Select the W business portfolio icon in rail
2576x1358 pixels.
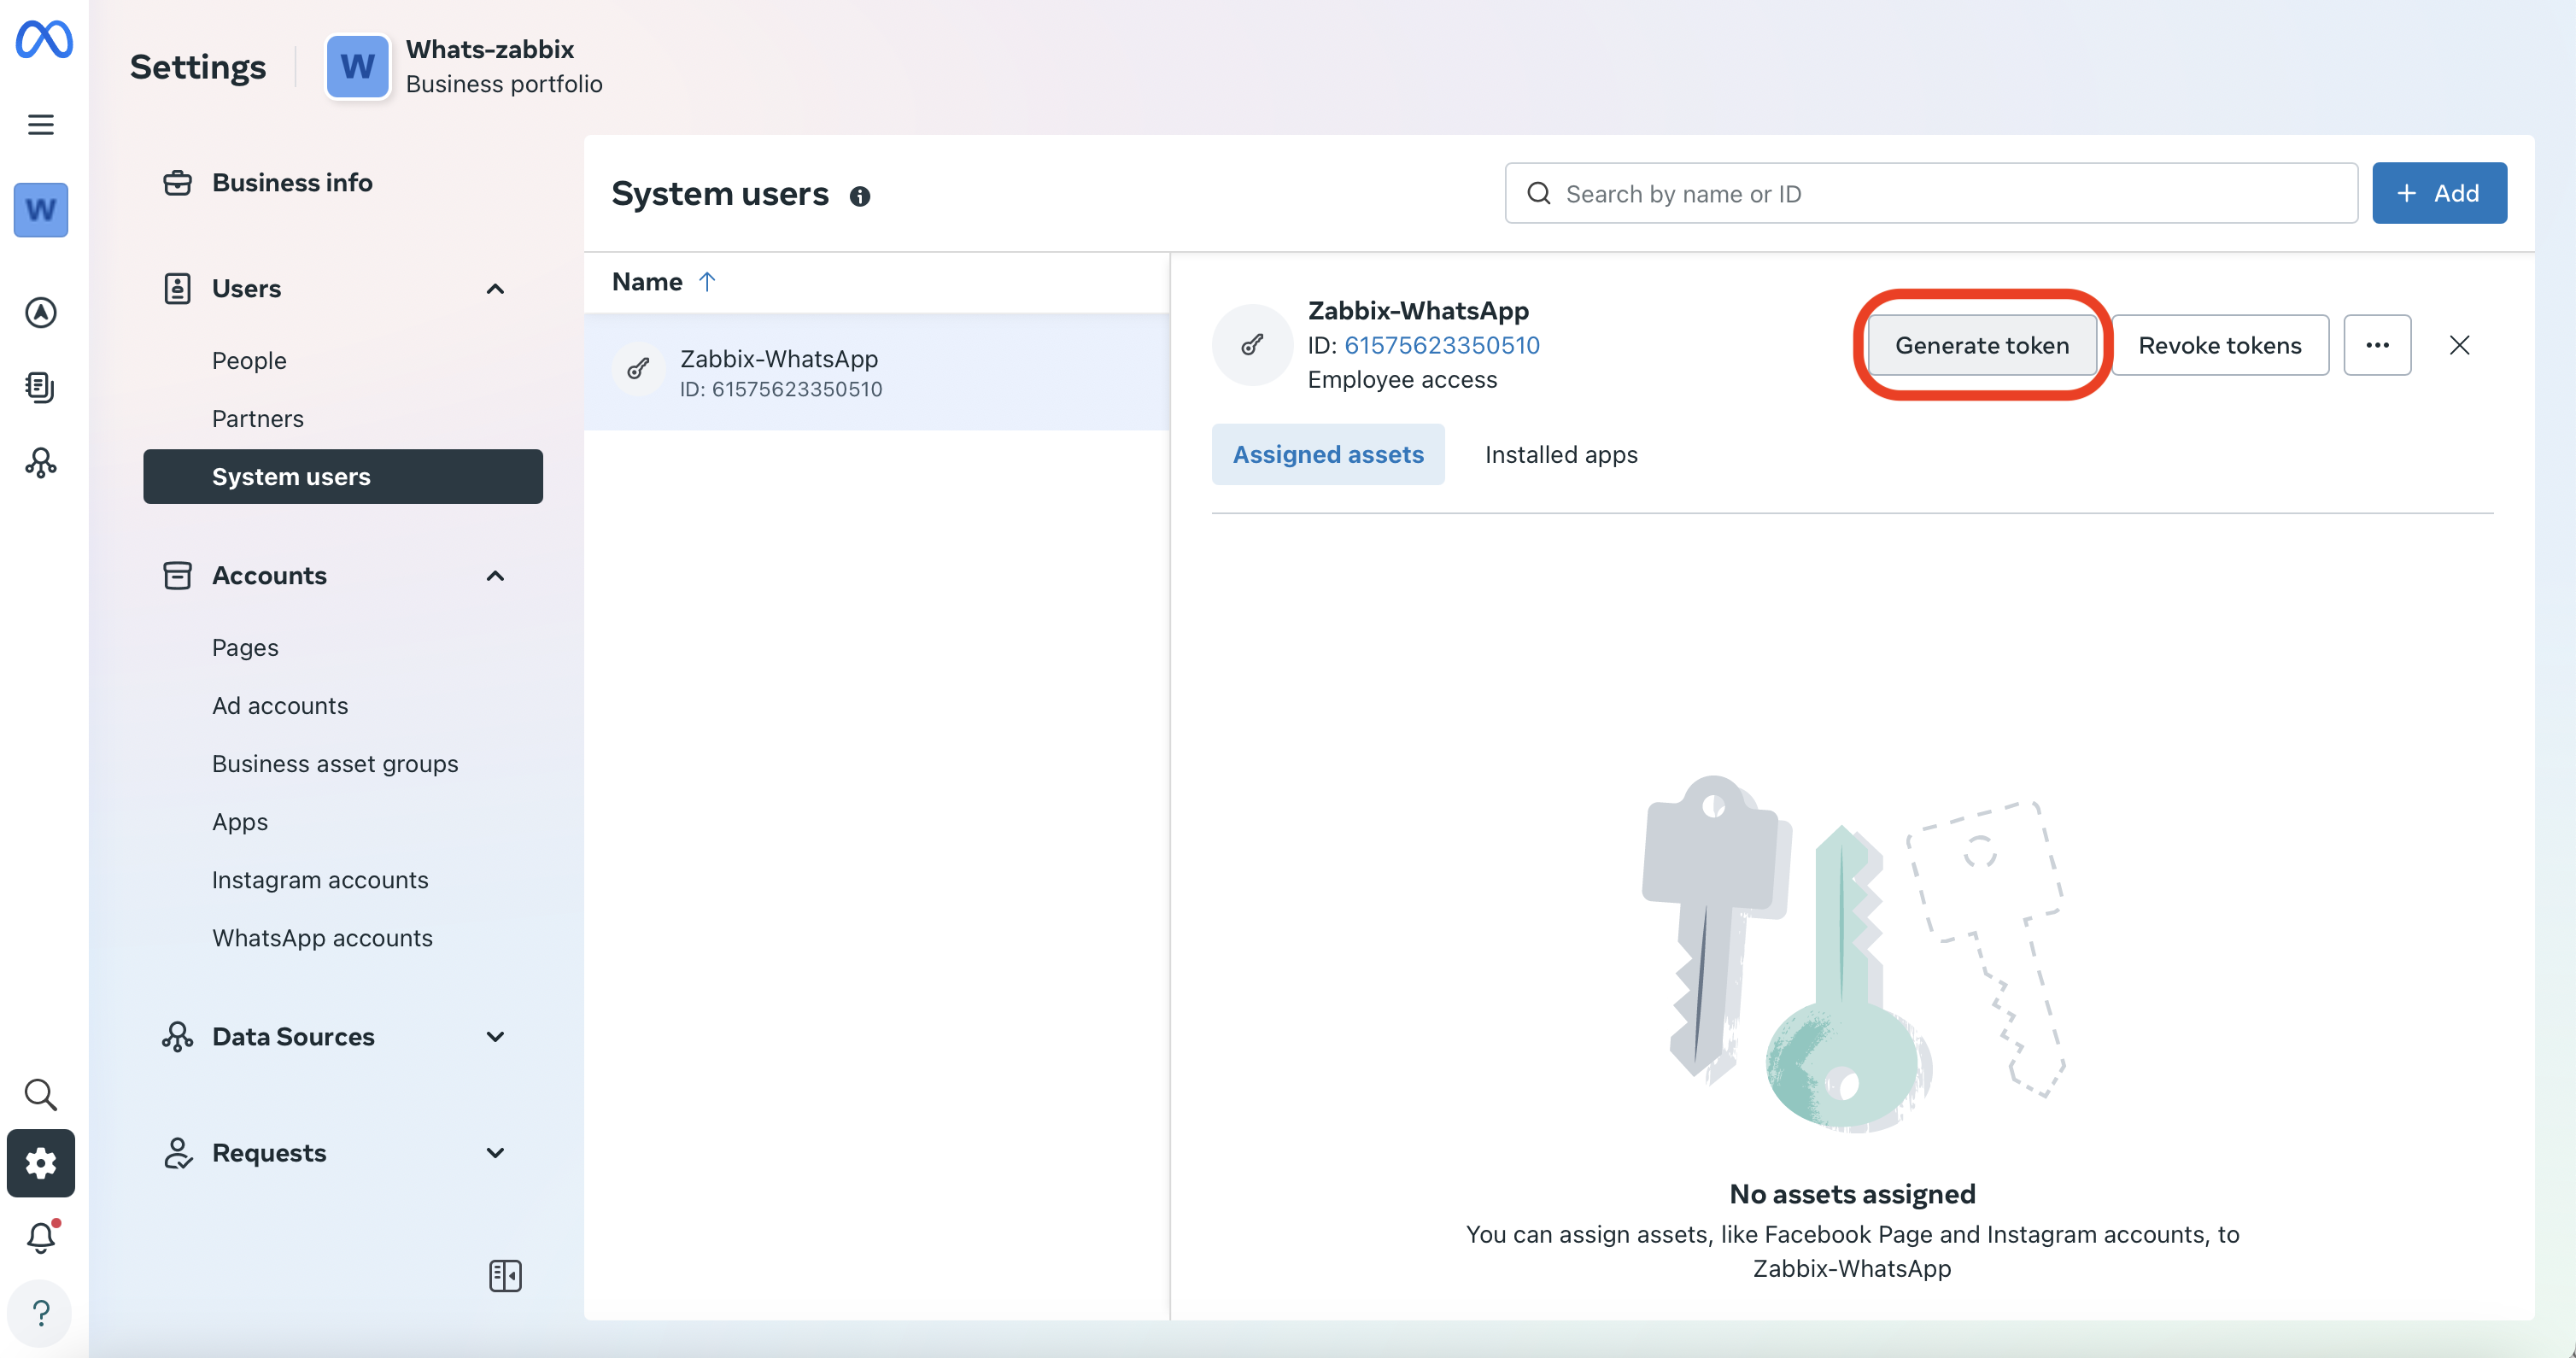(x=41, y=209)
